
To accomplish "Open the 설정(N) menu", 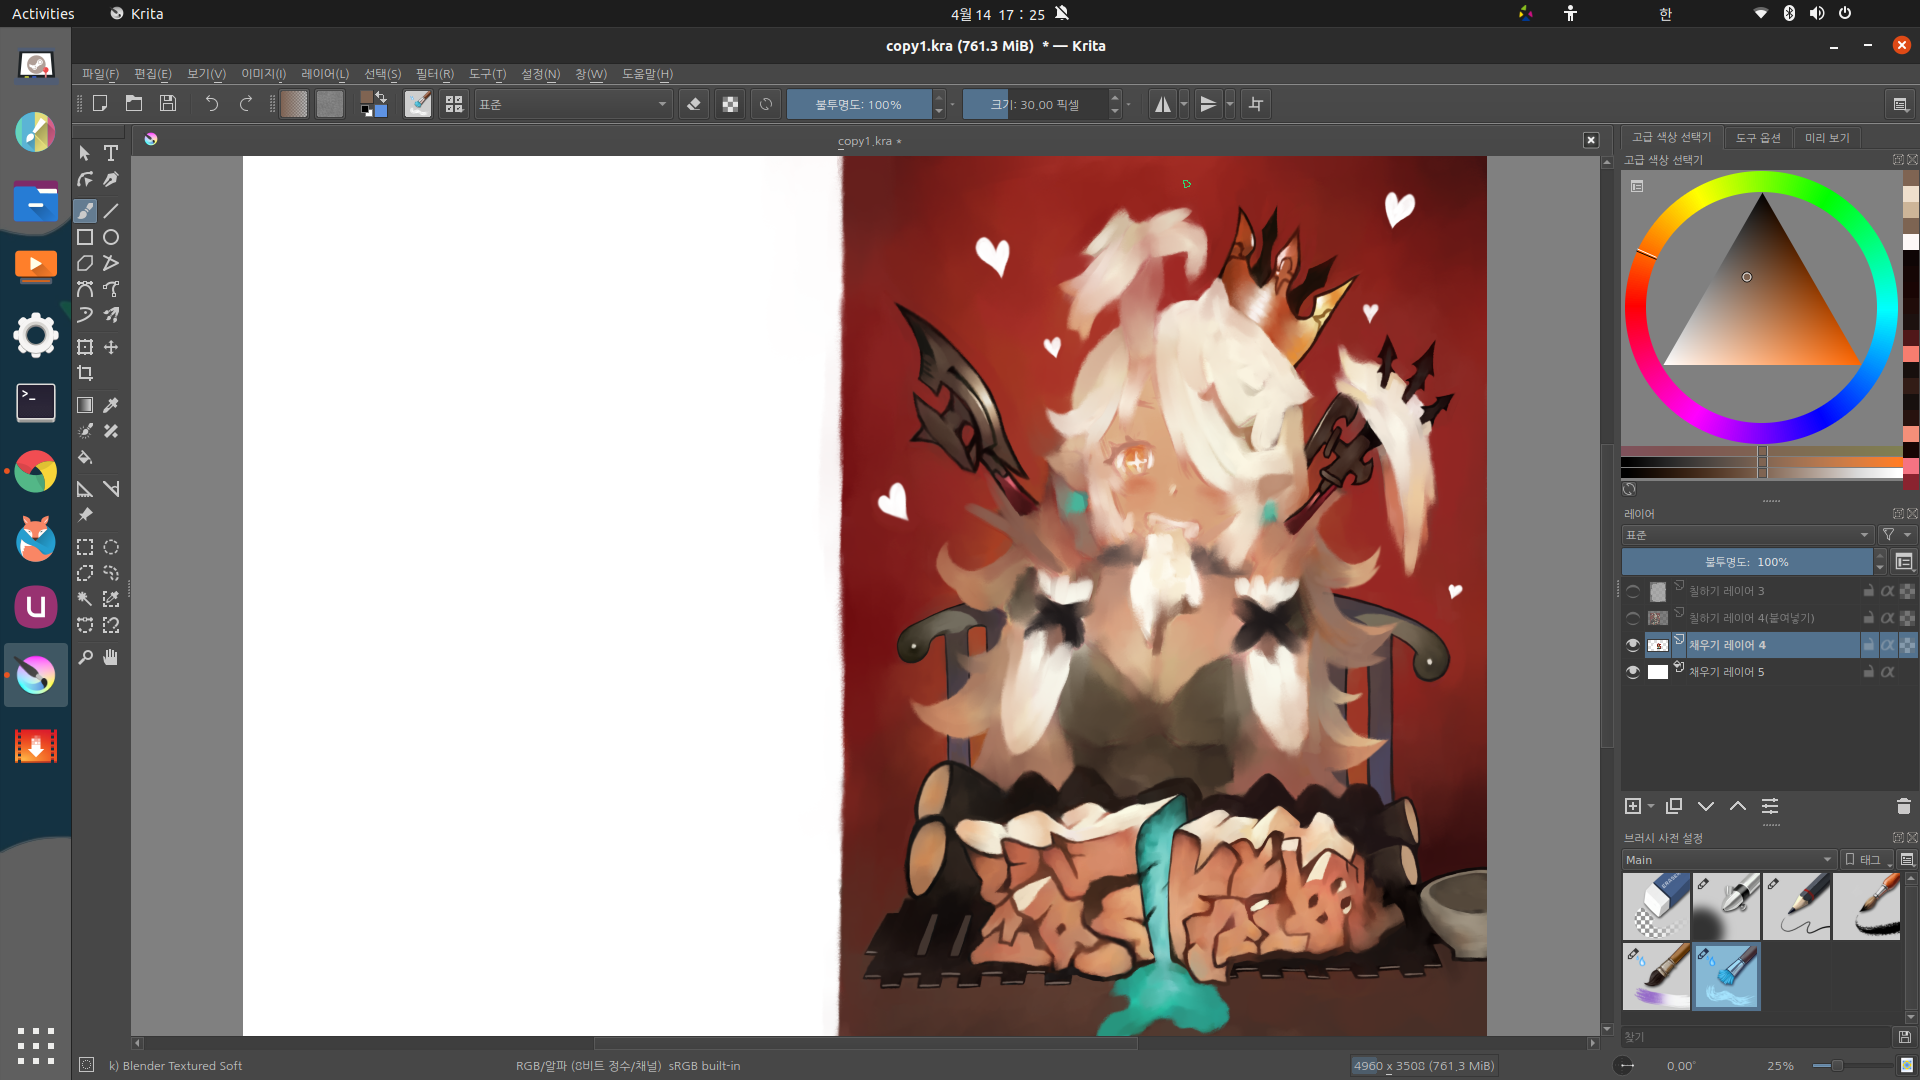I will point(541,74).
